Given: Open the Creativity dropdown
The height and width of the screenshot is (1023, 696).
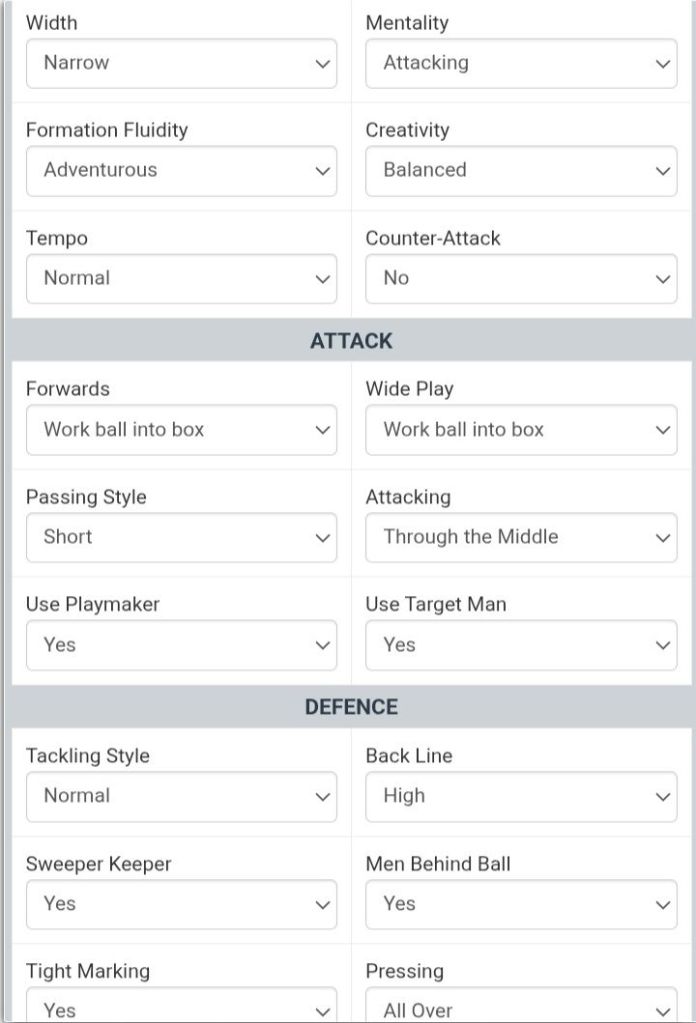Looking at the screenshot, I should 521,170.
